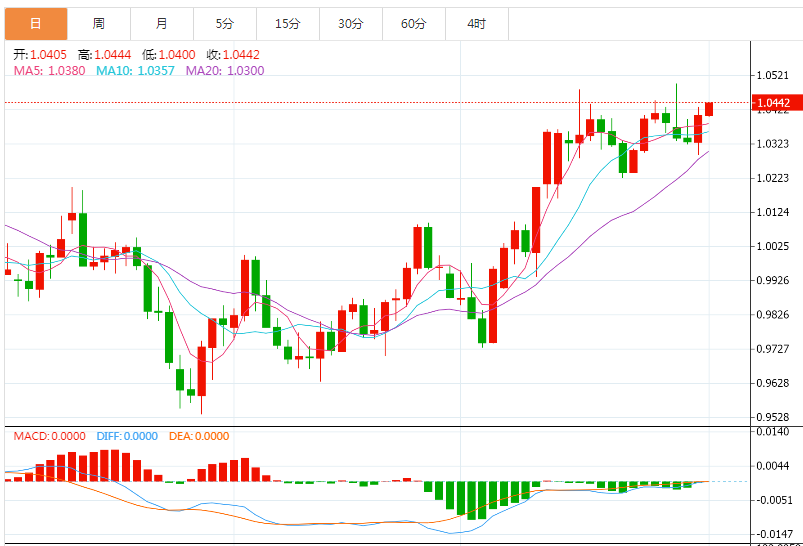Click the 0.0140 MACD axis label
The height and width of the screenshot is (546, 803).
pyautogui.click(x=773, y=432)
